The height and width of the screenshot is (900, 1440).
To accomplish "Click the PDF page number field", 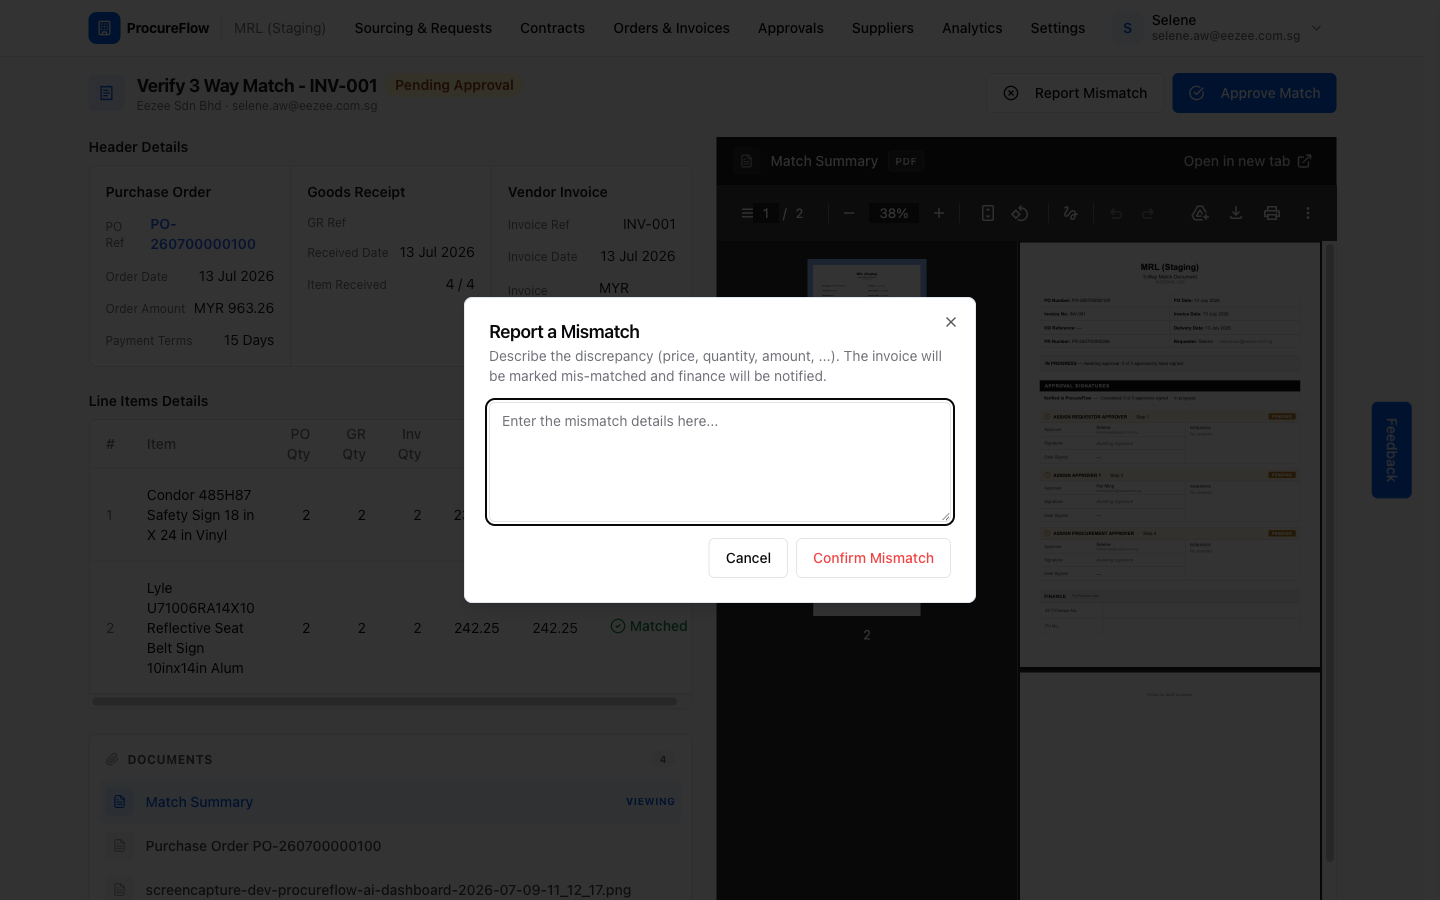I will [766, 213].
